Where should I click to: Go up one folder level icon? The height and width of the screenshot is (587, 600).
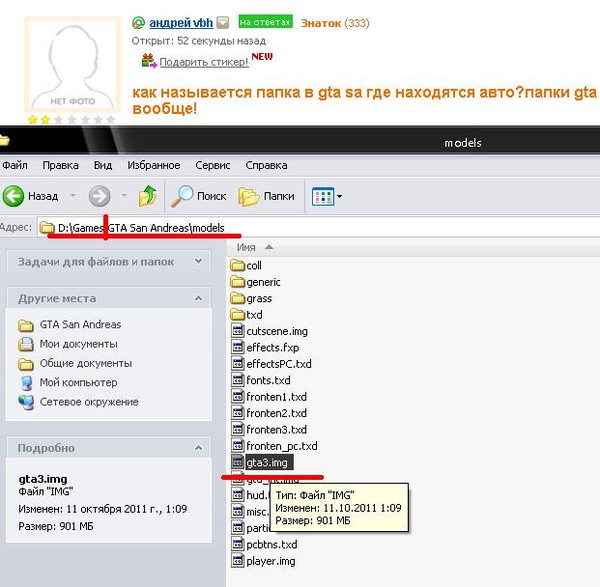(148, 196)
